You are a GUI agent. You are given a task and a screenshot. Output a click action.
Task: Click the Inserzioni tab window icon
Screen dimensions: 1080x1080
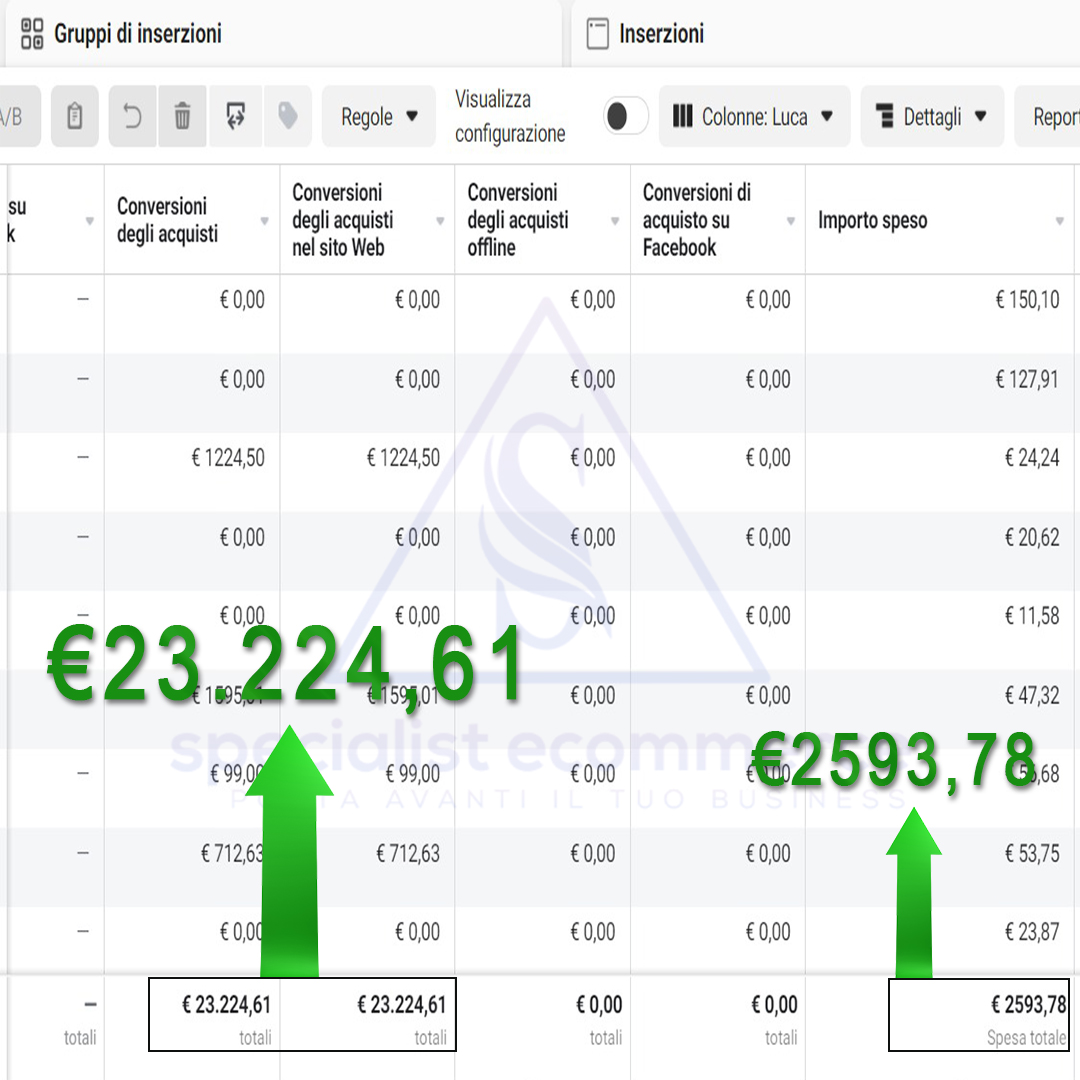coord(597,34)
